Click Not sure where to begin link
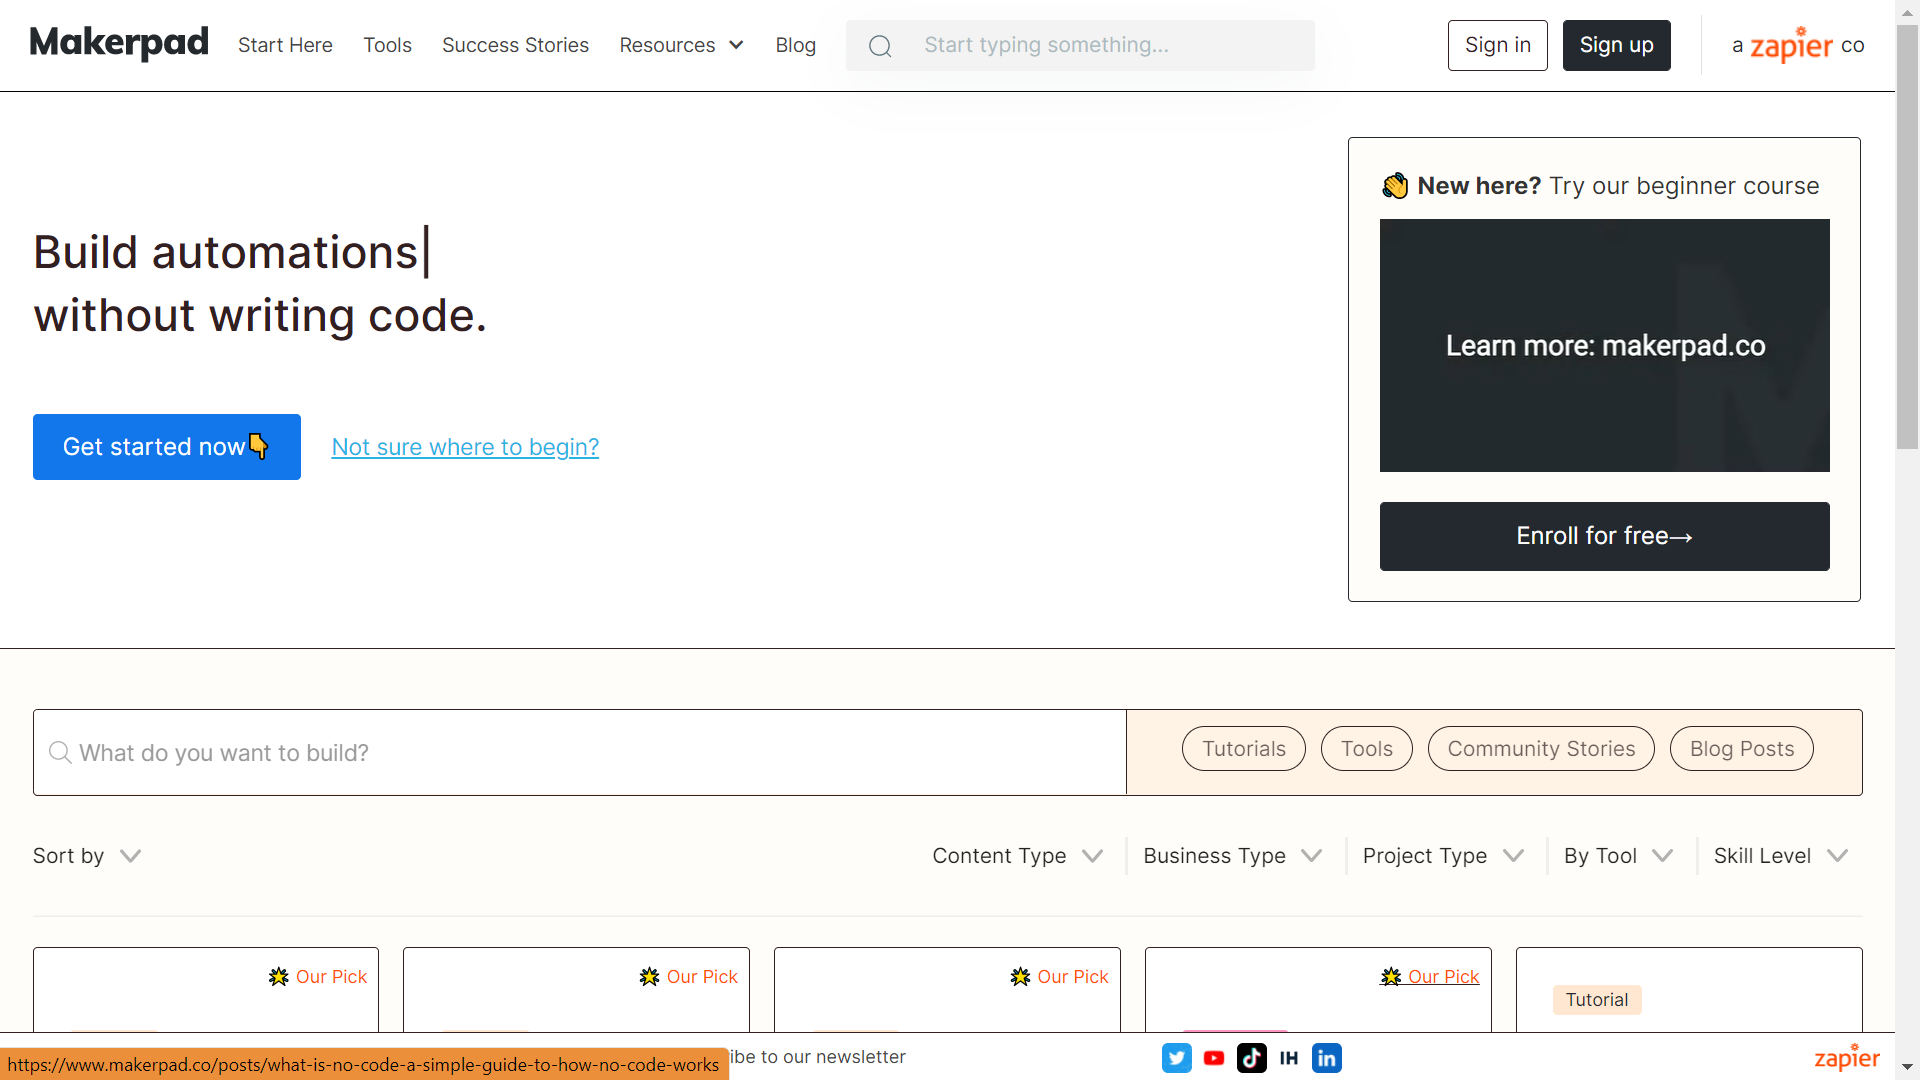 click(464, 447)
